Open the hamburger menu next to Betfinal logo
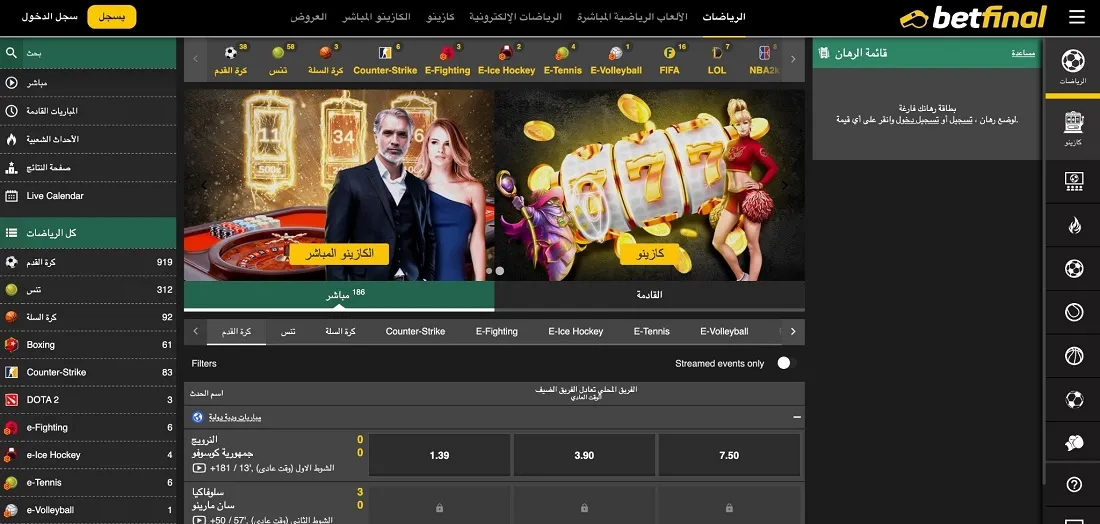This screenshot has width=1100, height=524. click(1077, 18)
